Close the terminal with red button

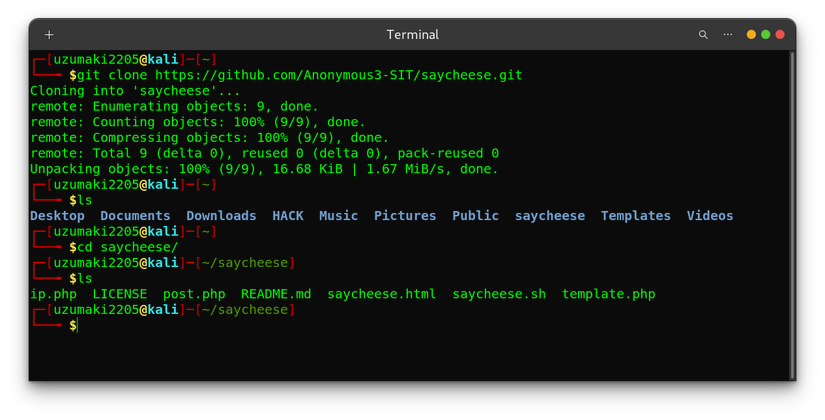780,35
